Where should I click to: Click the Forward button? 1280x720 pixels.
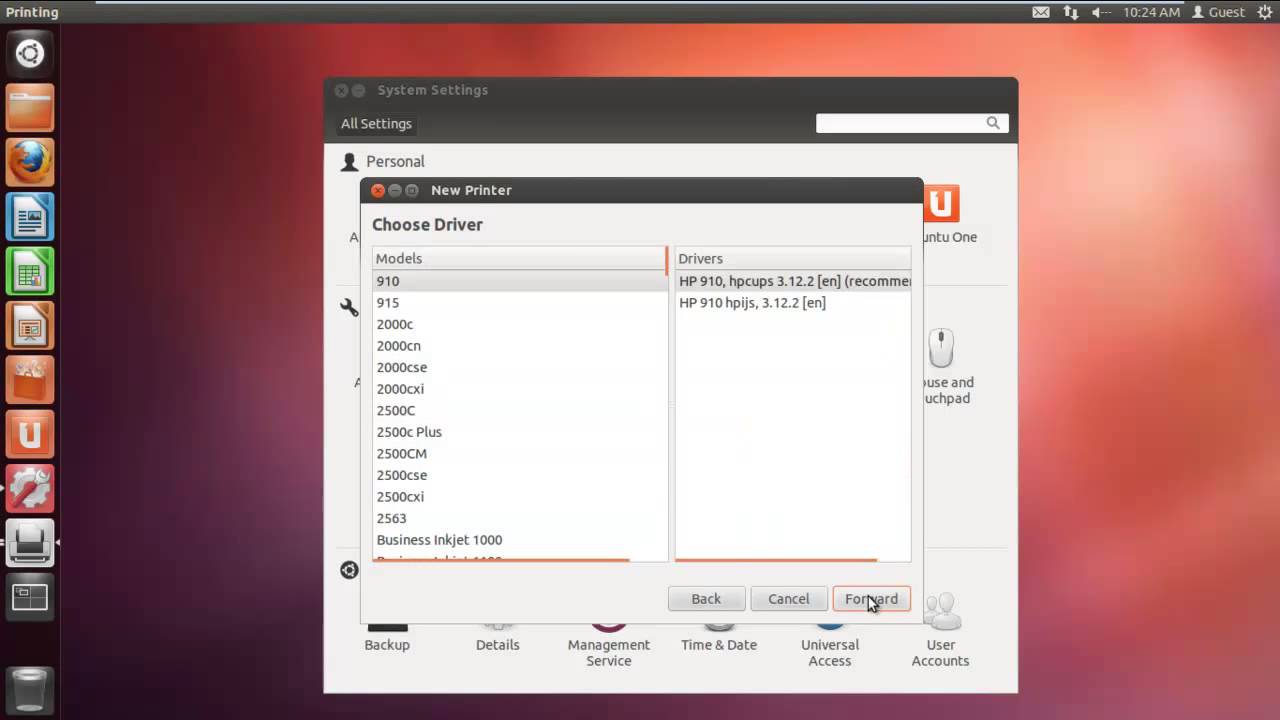click(x=871, y=599)
